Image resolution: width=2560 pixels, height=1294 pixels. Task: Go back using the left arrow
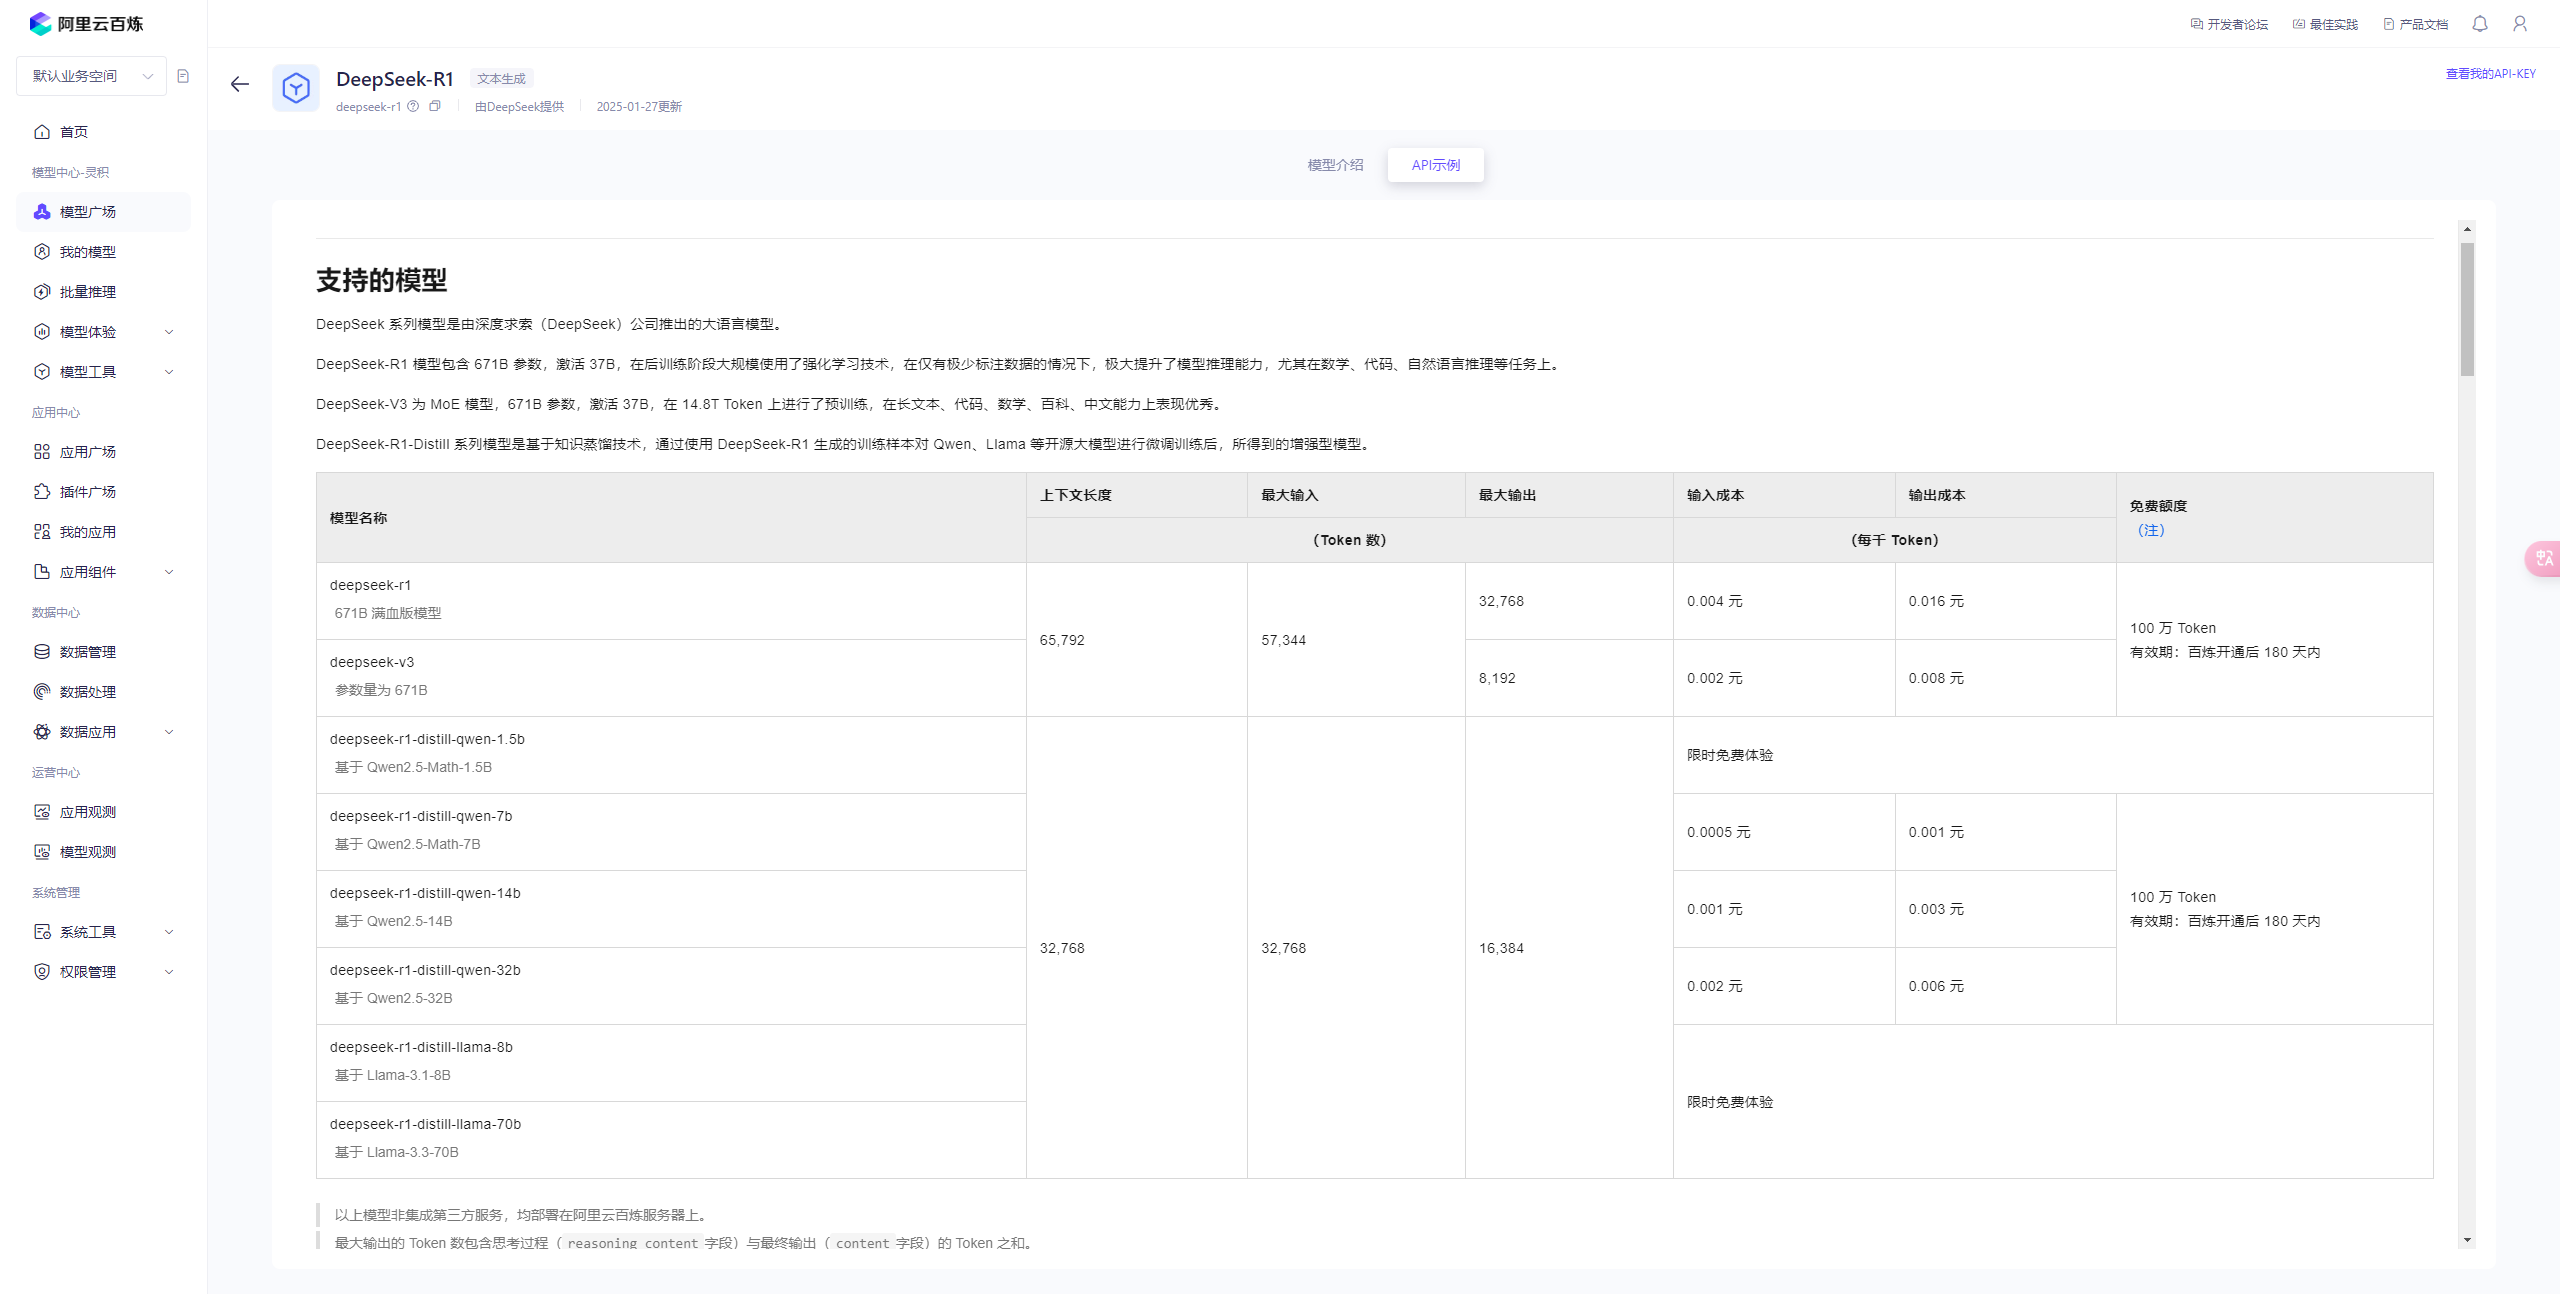[240, 84]
